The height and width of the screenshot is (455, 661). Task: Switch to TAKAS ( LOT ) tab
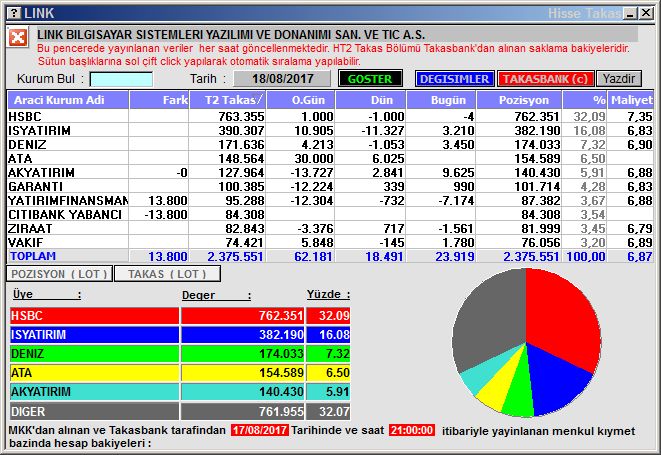(167, 274)
